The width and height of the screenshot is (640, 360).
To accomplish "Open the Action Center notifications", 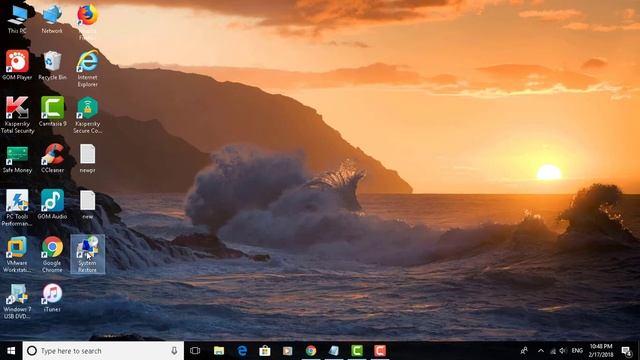I will 626,351.
